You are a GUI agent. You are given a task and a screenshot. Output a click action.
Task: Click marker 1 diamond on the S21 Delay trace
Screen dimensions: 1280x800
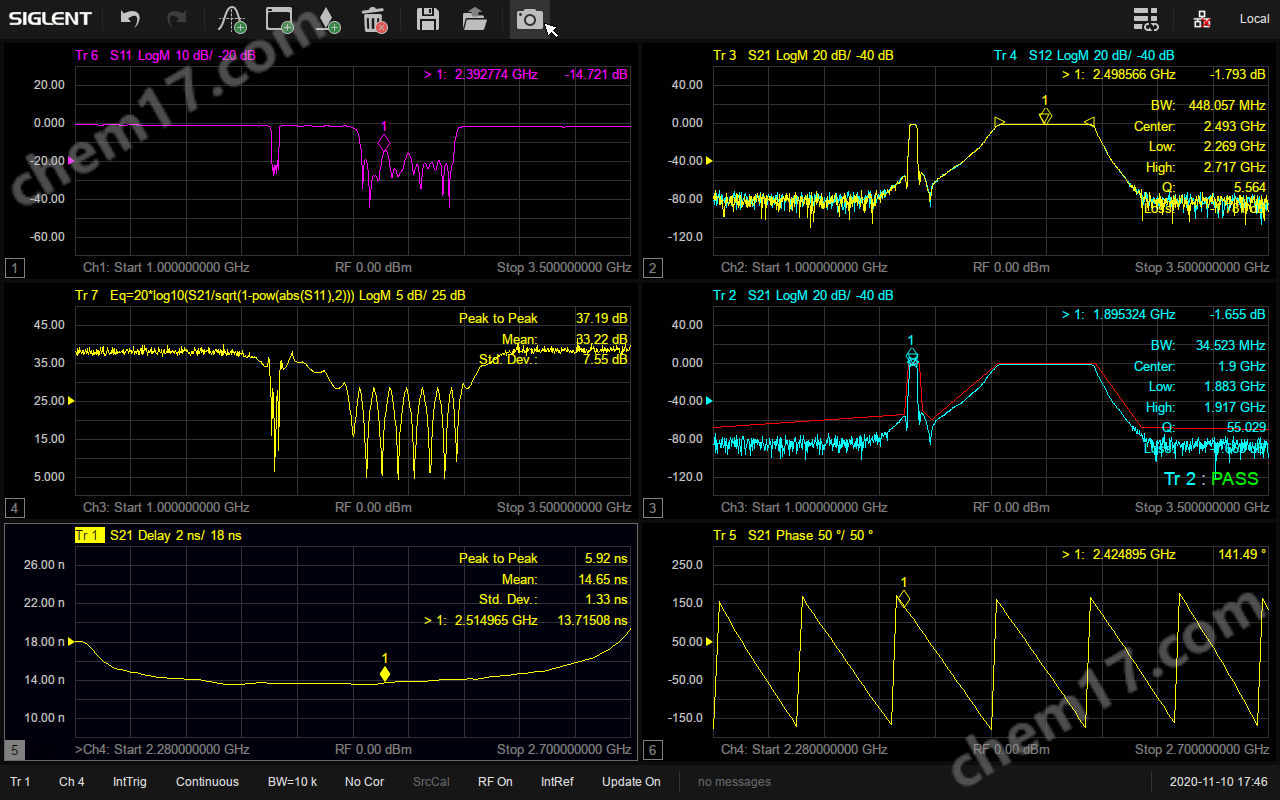click(x=385, y=674)
